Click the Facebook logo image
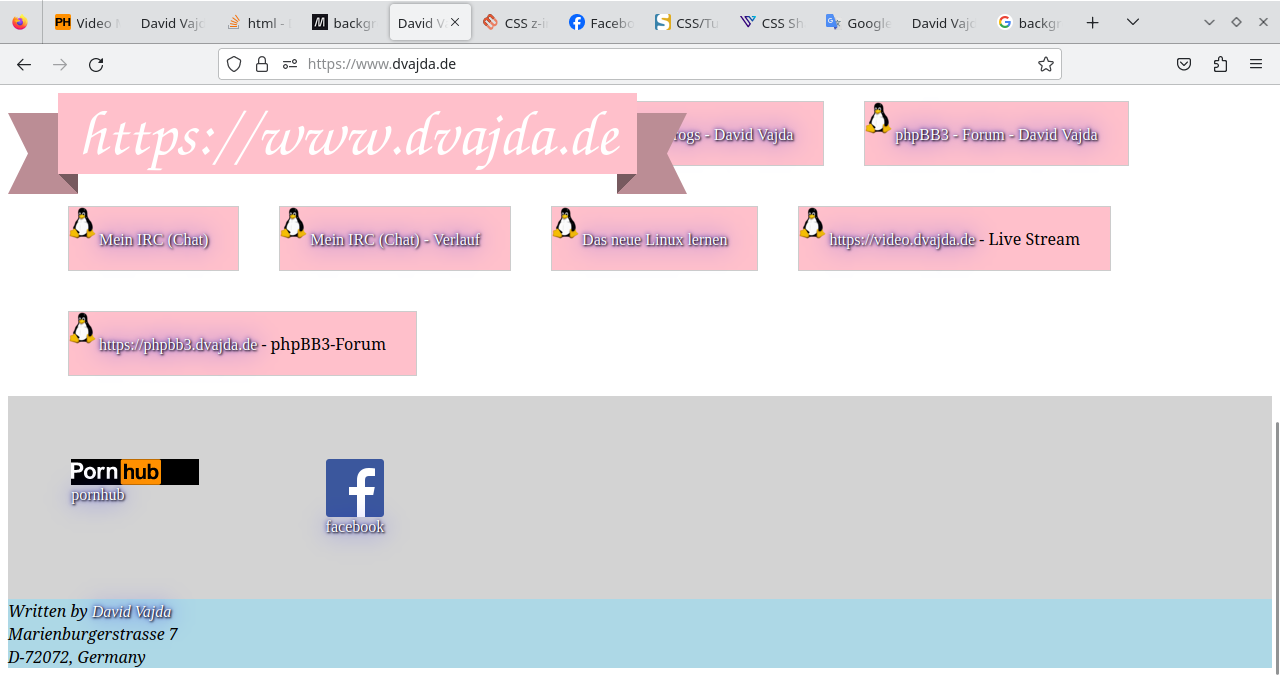 click(354, 488)
